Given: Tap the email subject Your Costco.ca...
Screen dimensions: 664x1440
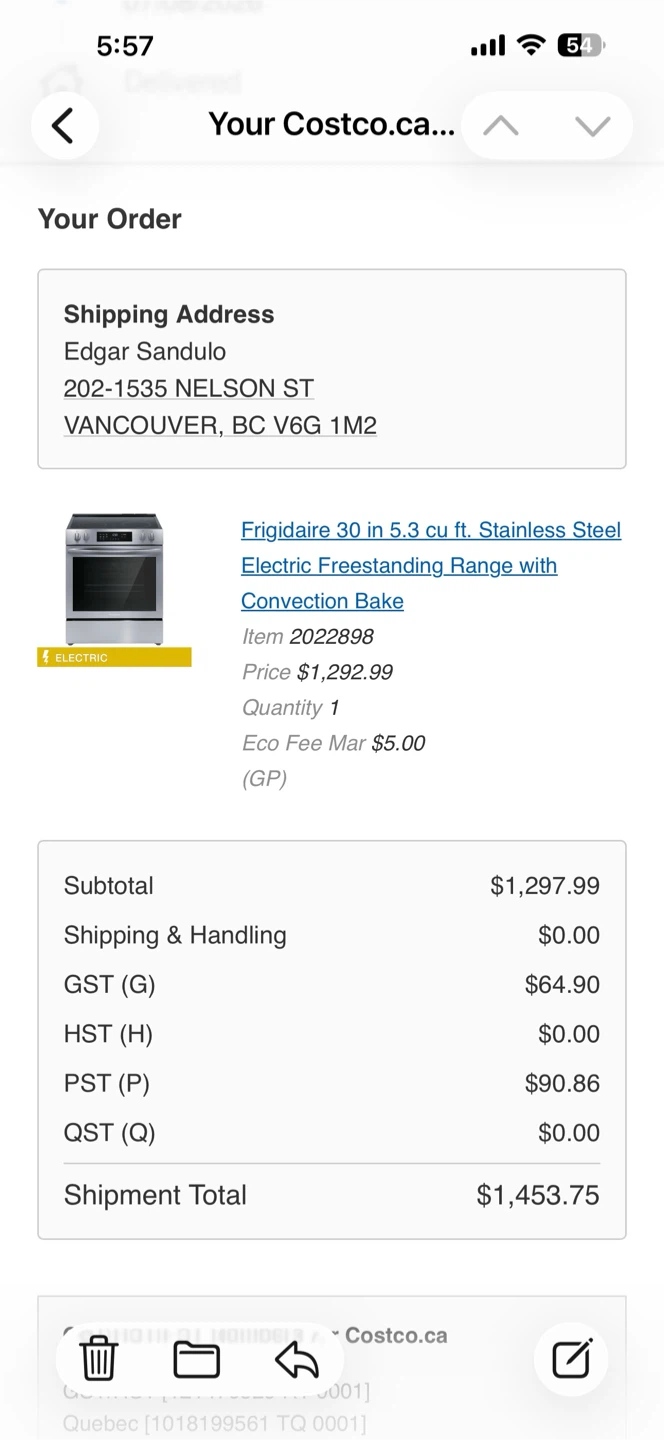Looking at the screenshot, I should pos(331,124).
